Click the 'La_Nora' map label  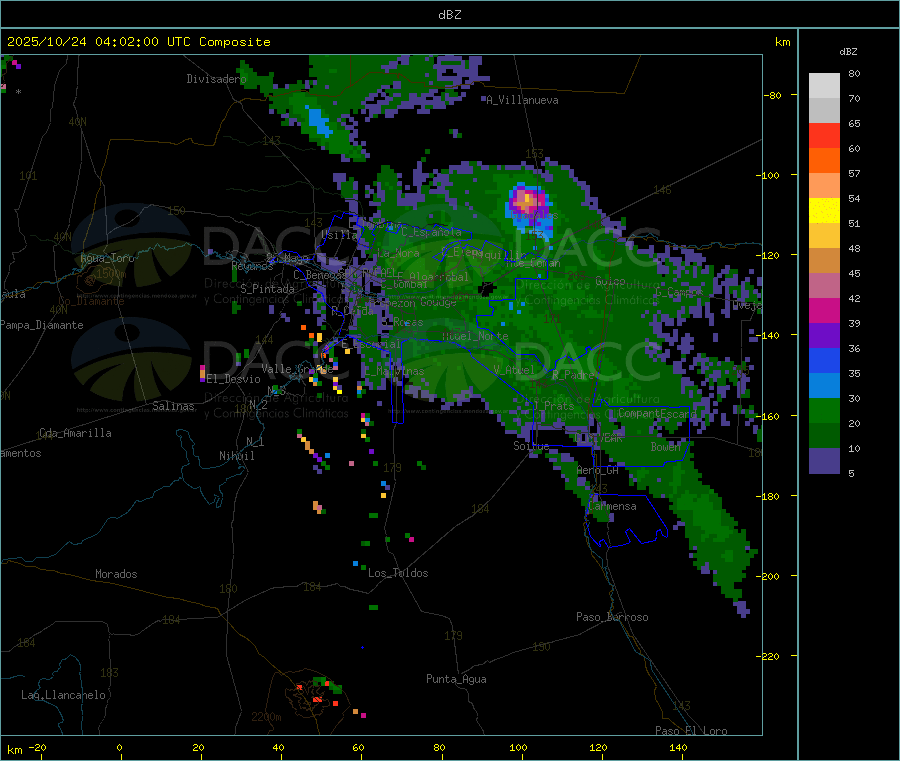pos(398,253)
